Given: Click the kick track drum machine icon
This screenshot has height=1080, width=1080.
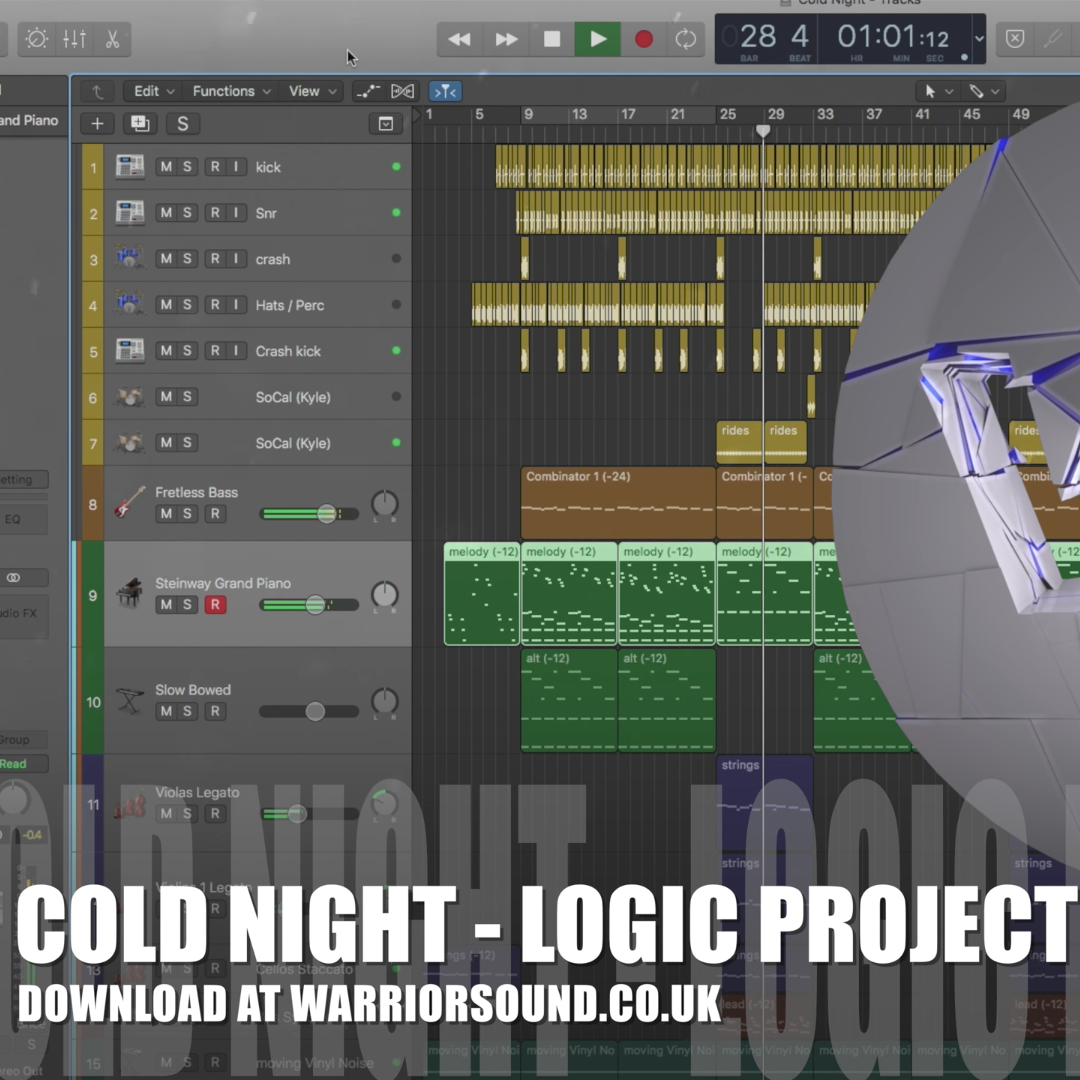Looking at the screenshot, I should (x=129, y=167).
